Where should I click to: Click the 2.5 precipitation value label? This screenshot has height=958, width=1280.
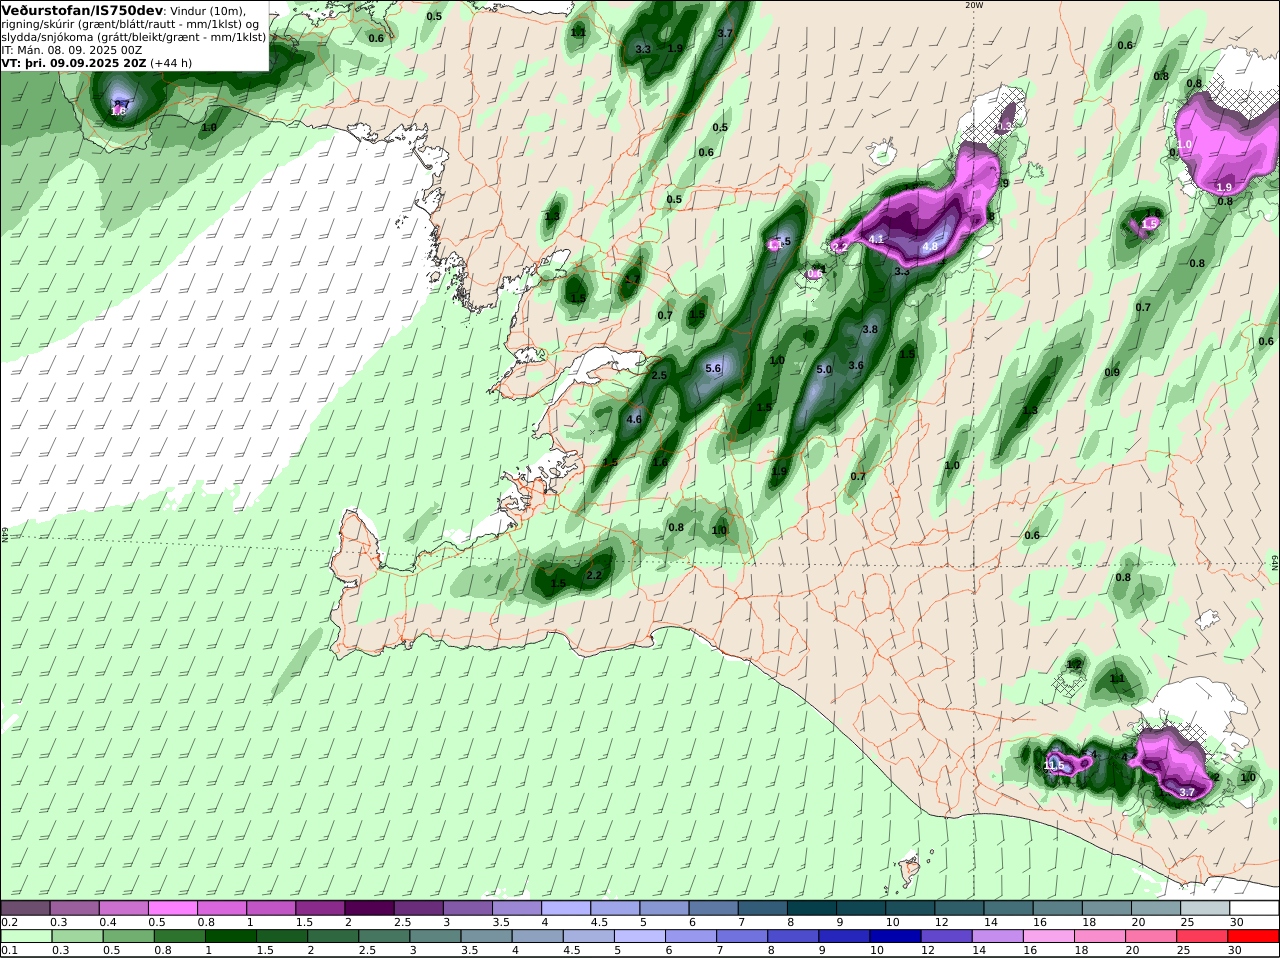[x=659, y=376]
